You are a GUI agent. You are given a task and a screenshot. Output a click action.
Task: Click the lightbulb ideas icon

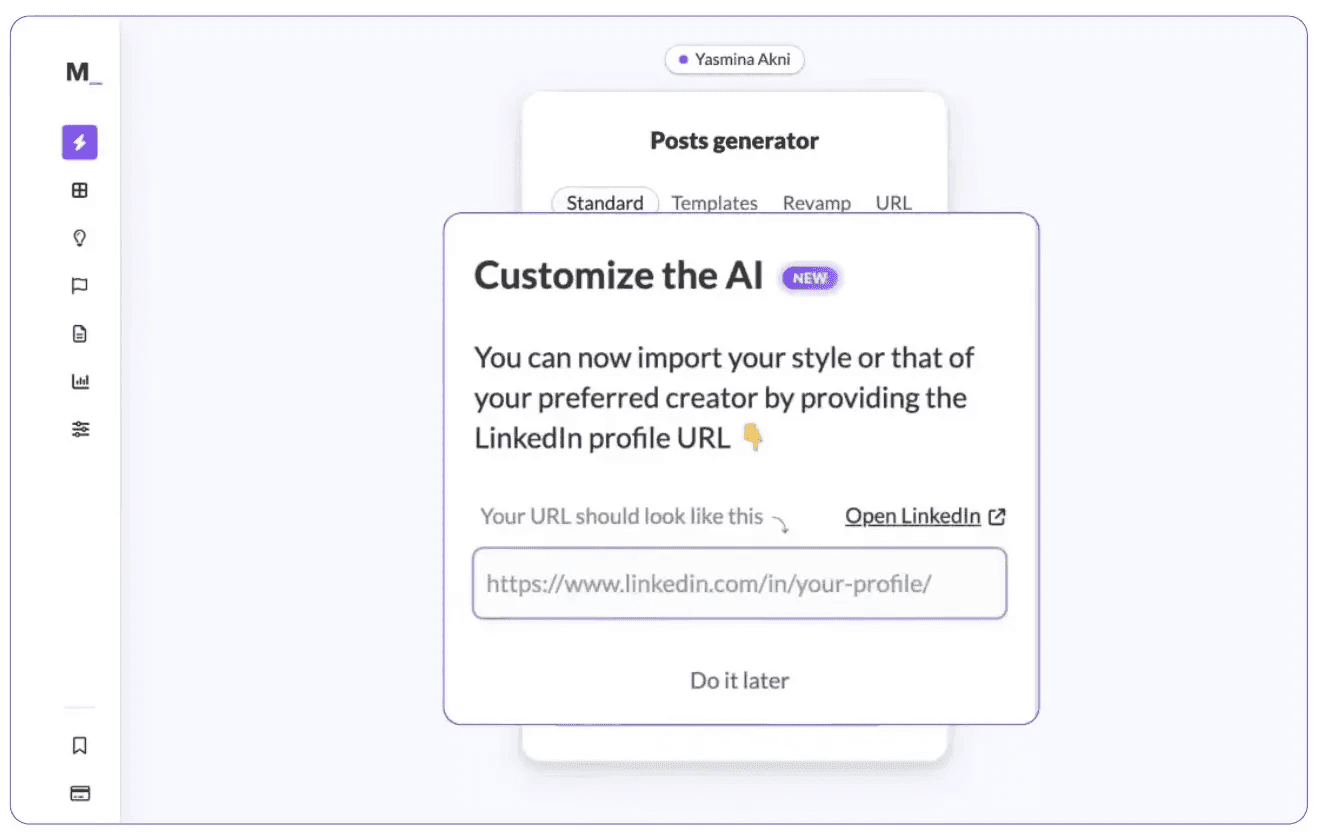pyautogui.click(x=79, y=237)
